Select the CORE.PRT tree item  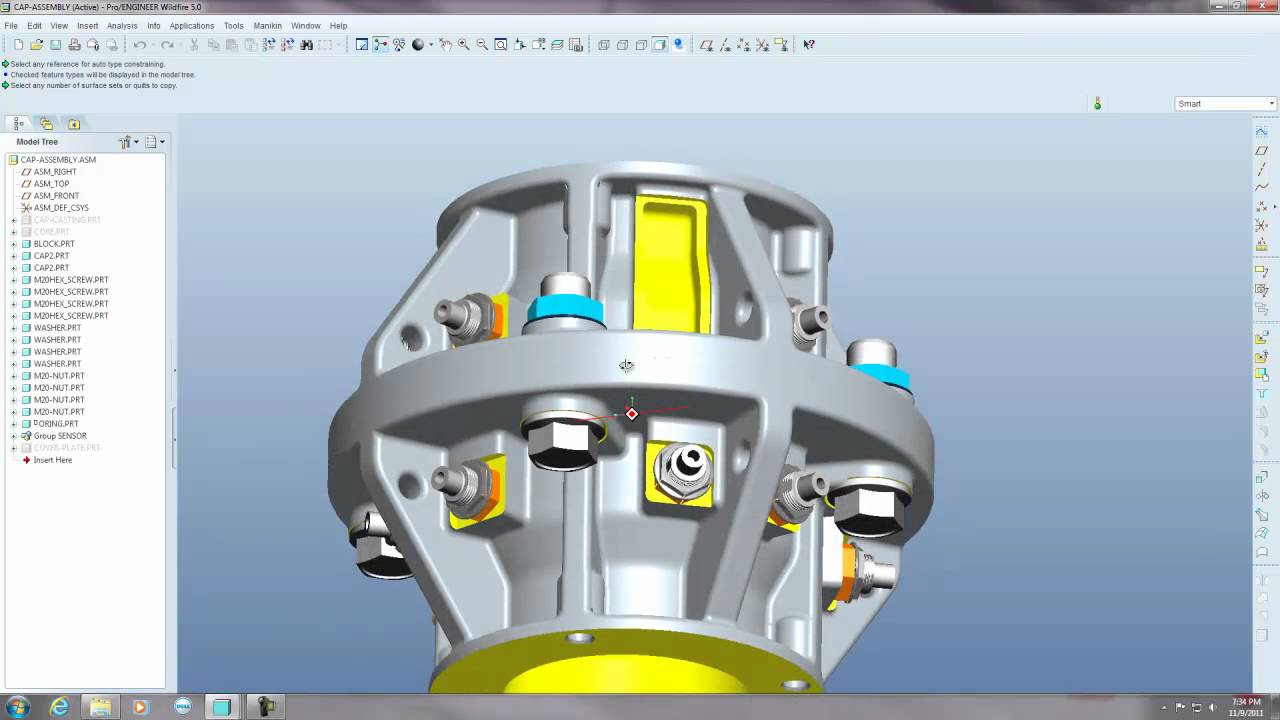click(51, 232)
